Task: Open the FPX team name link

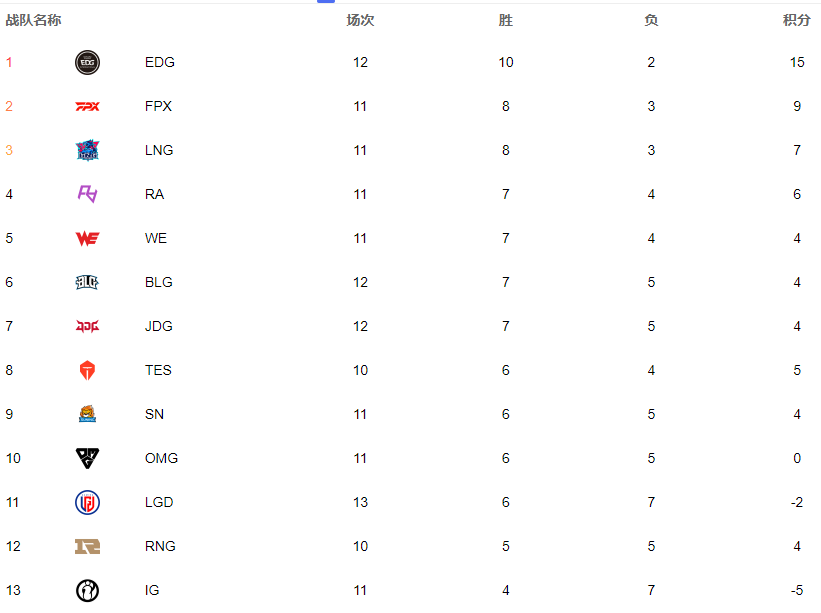Action: point(158,106)
